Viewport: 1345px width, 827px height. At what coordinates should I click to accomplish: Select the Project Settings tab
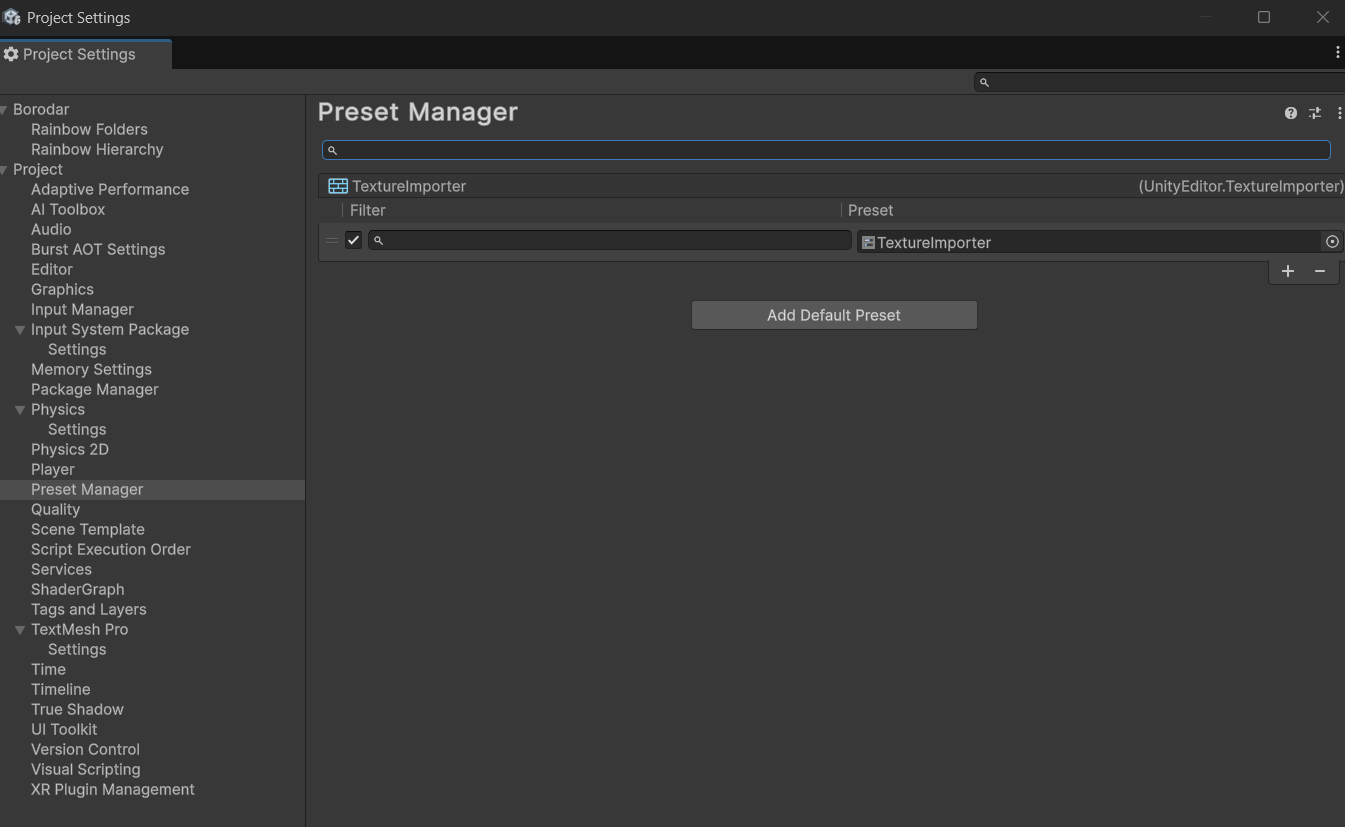coord(86,54)
